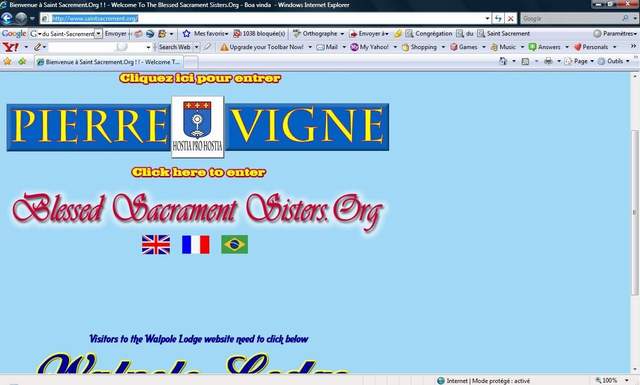
Task: Open the Yahoo! logo toolbar button
Action: click(x=11, y=47)
